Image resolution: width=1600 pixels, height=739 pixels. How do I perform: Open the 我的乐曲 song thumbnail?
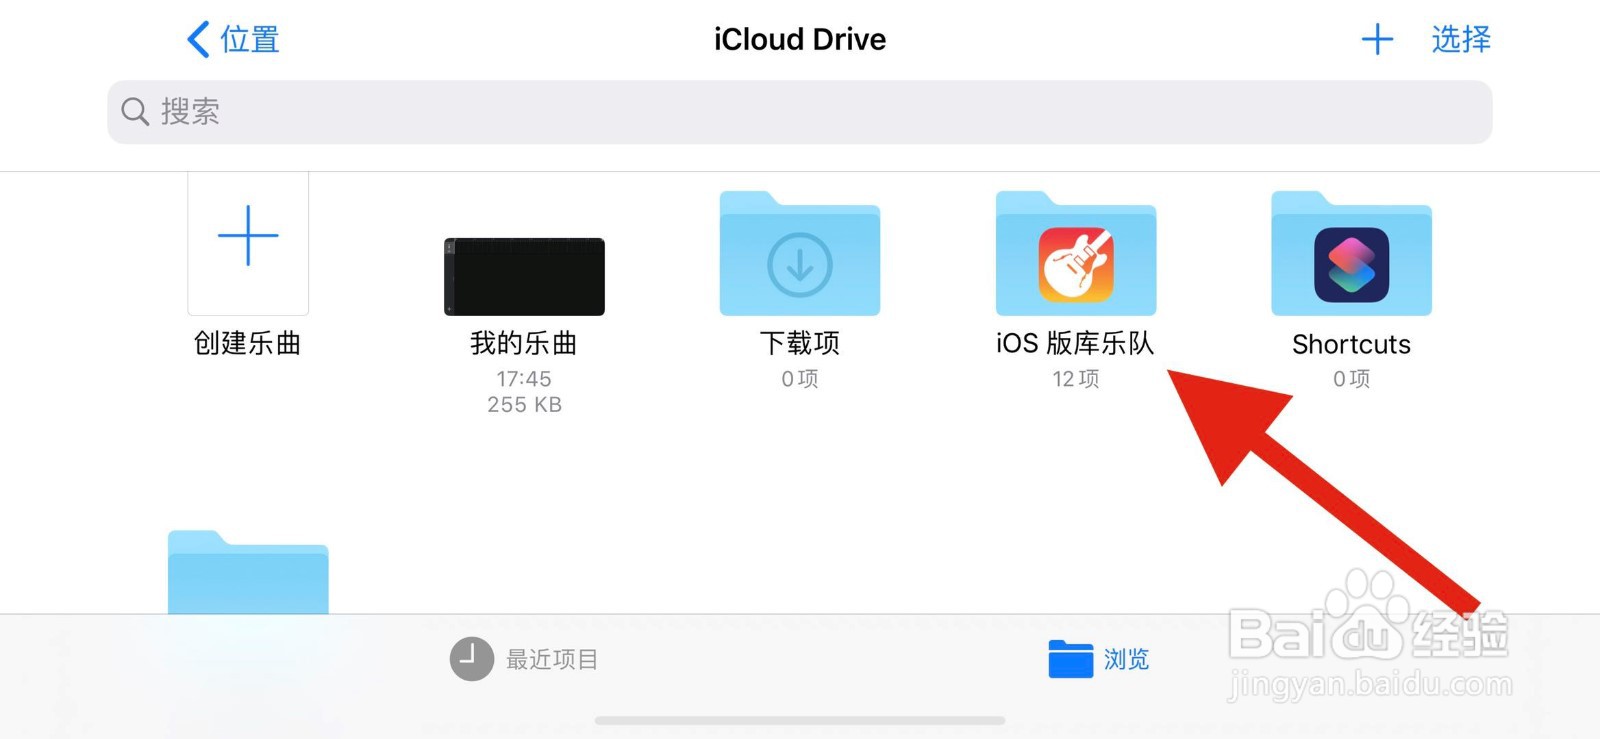(524, 277)
